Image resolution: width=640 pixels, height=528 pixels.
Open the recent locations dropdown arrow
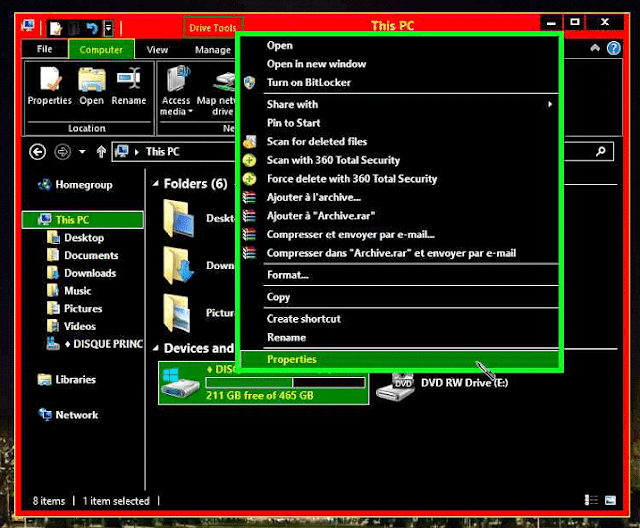(x=82, y=152)
